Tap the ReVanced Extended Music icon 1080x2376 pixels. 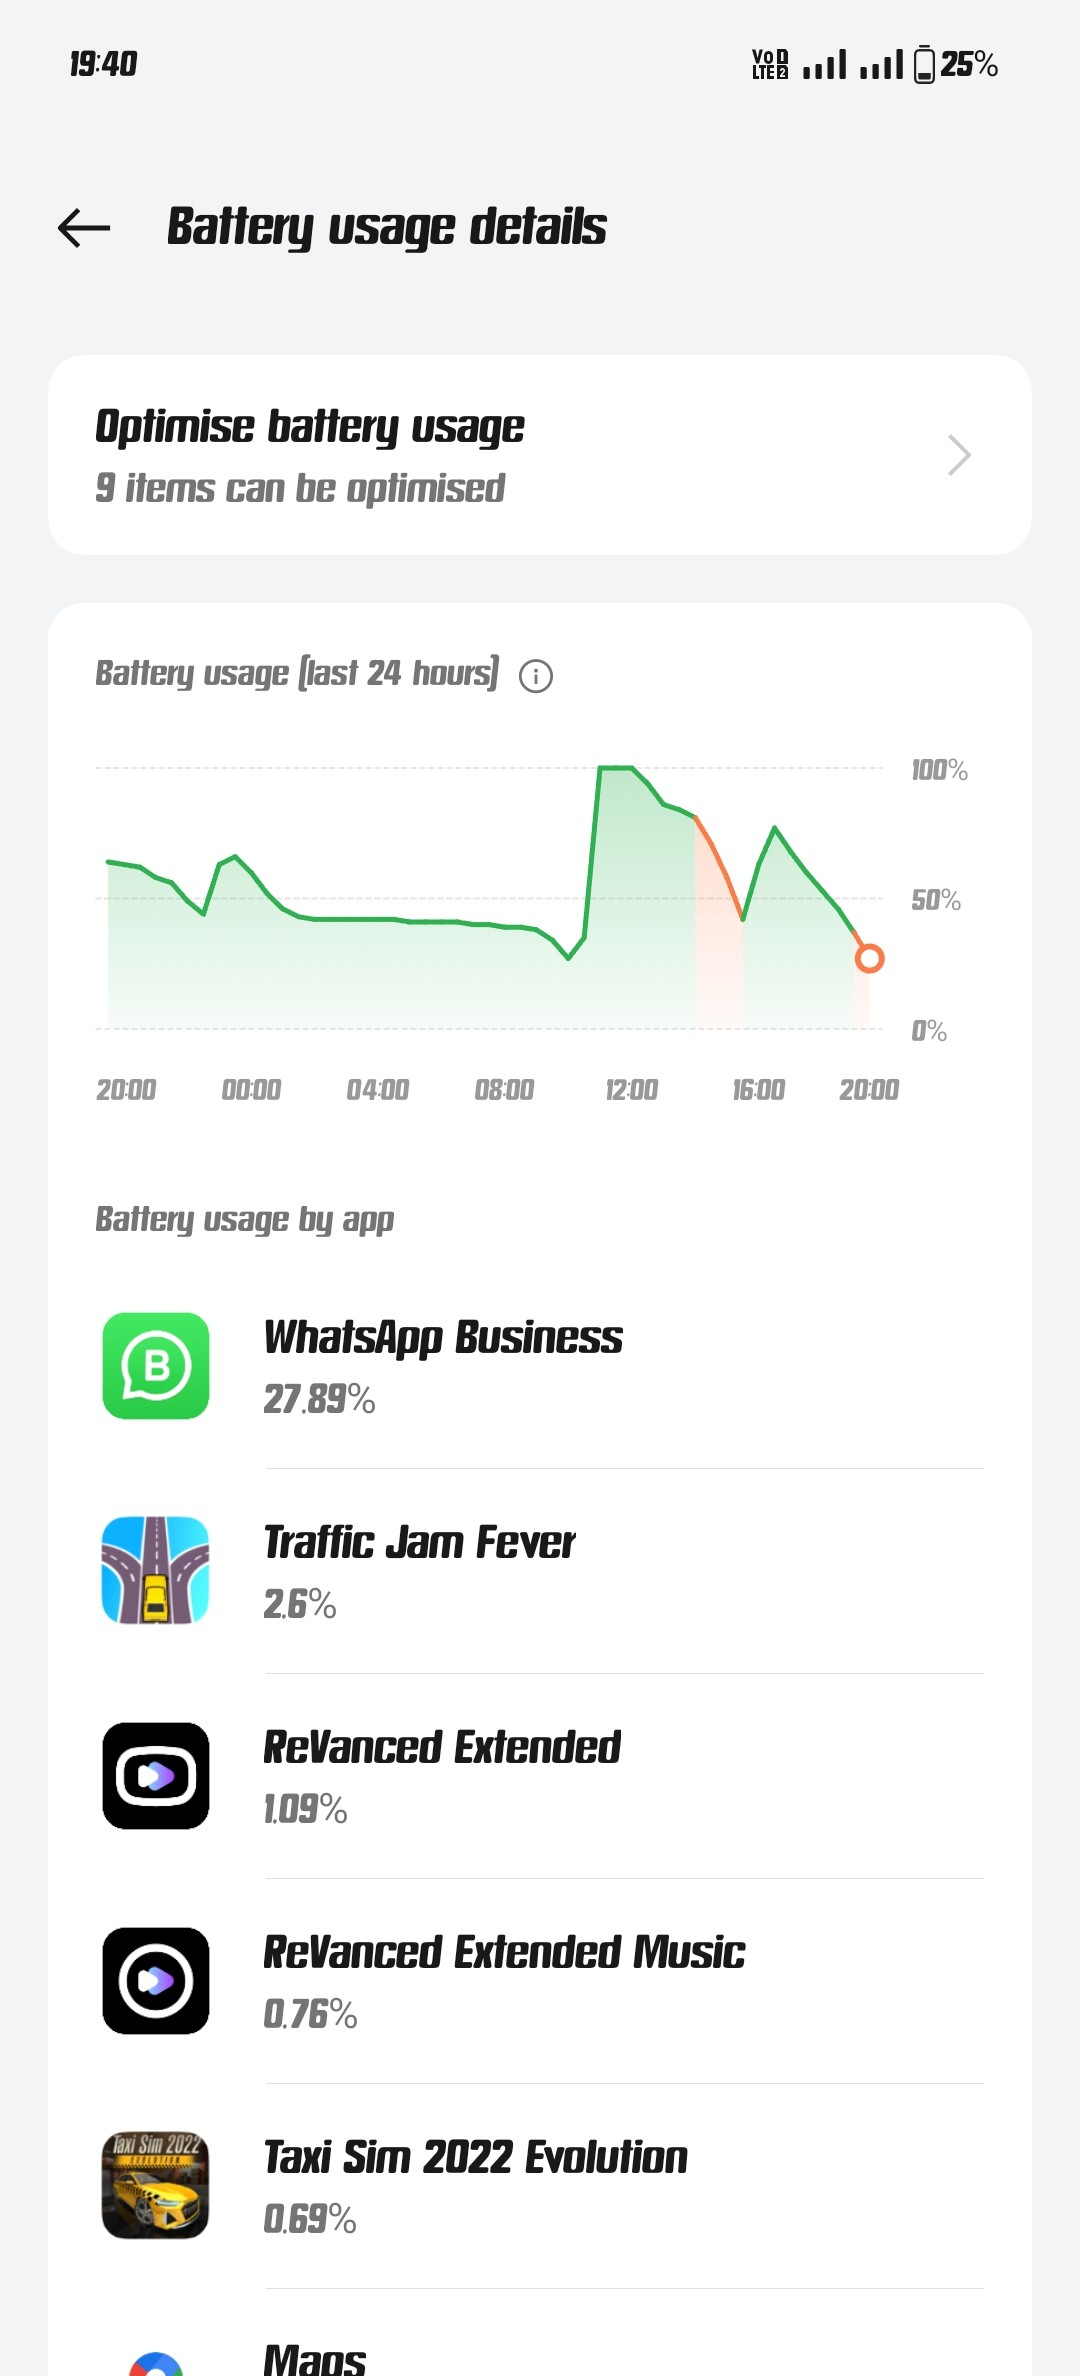(x=156, y=1981)
